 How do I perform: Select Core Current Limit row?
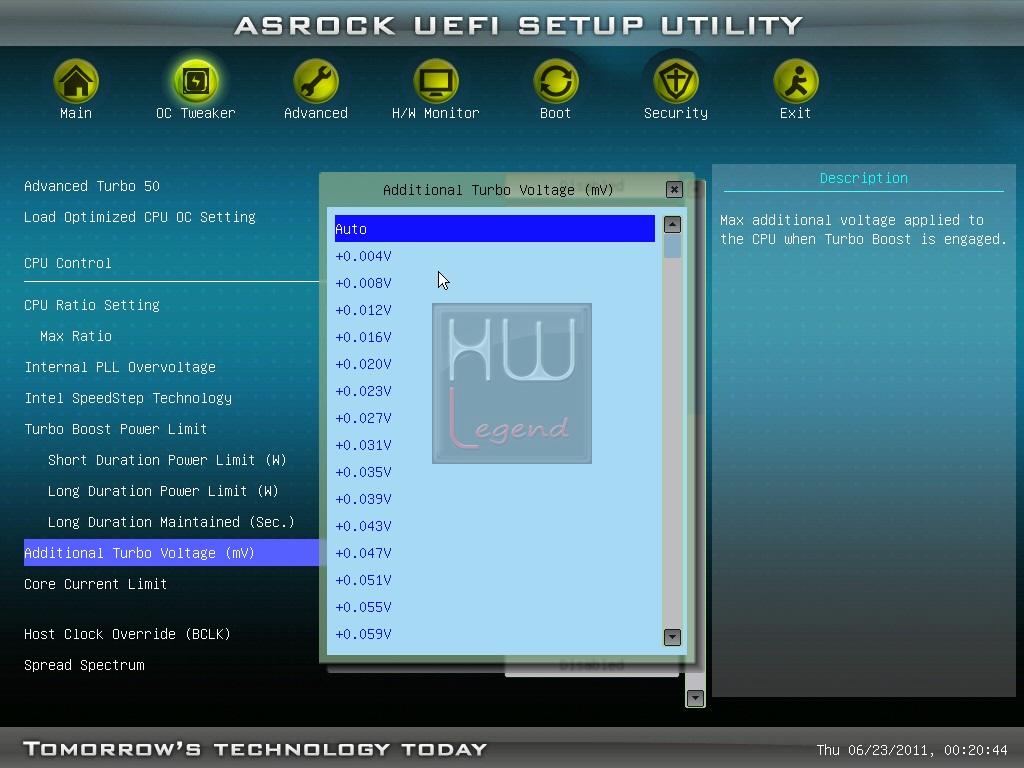click(95, 584)
